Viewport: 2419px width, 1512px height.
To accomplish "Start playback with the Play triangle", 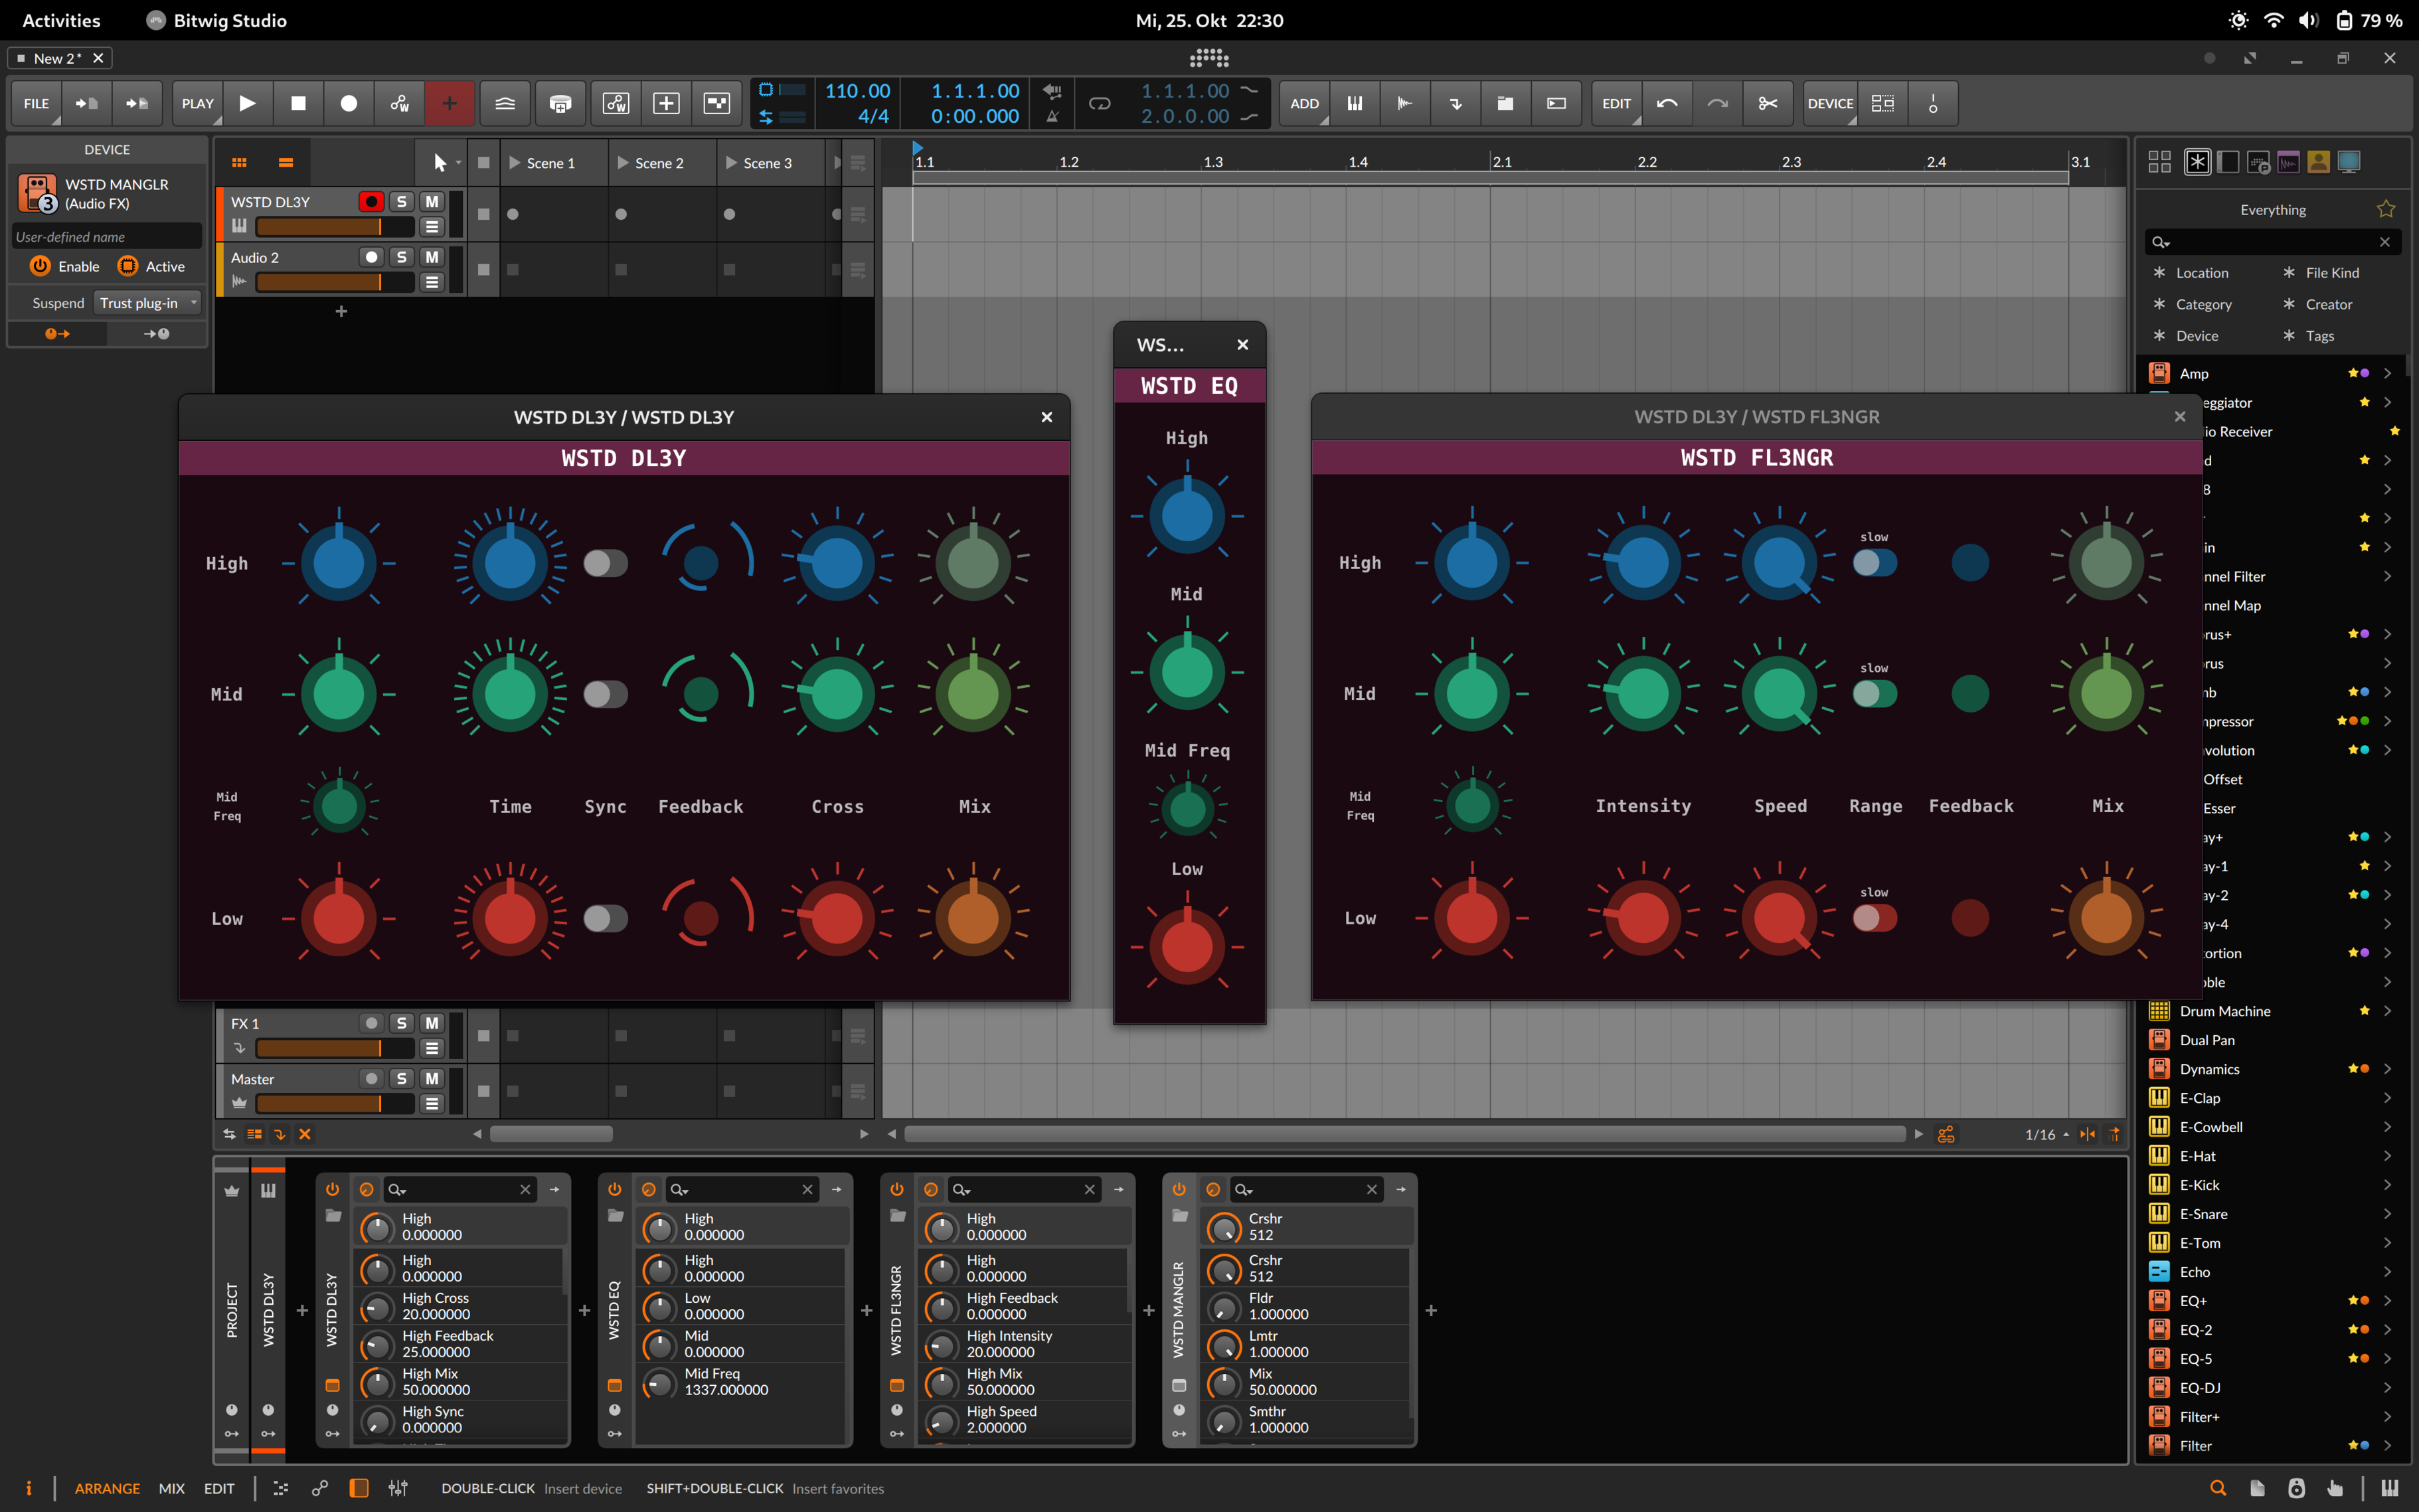I will (x=248, y=103).
